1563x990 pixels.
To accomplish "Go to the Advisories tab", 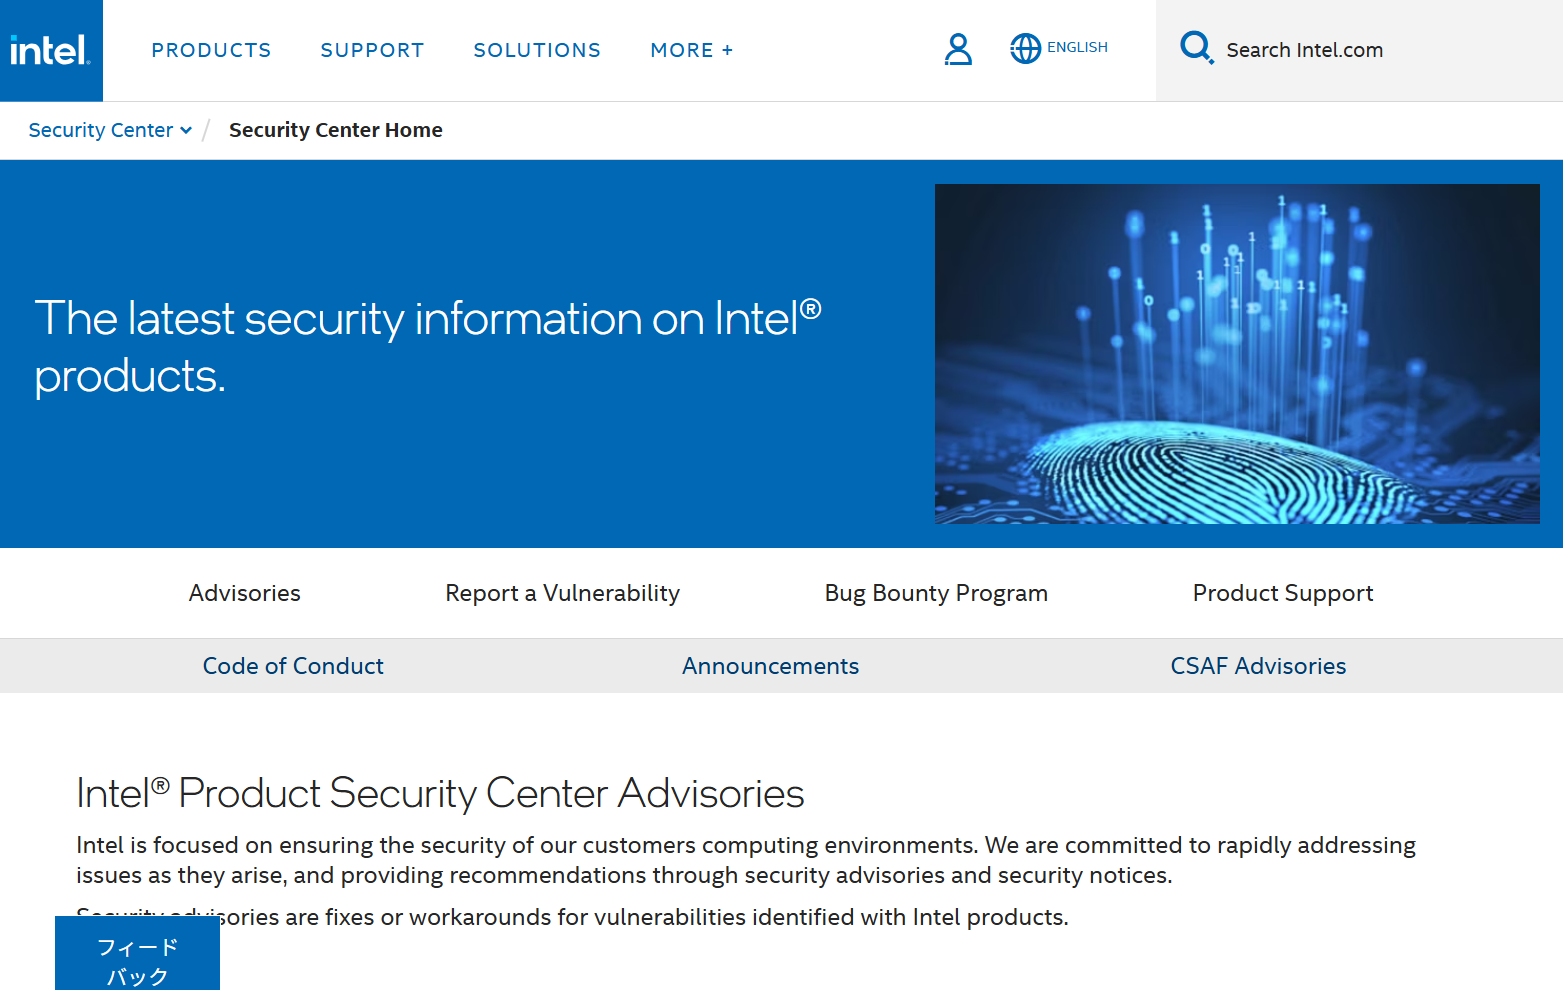I will tap(245, 593).
